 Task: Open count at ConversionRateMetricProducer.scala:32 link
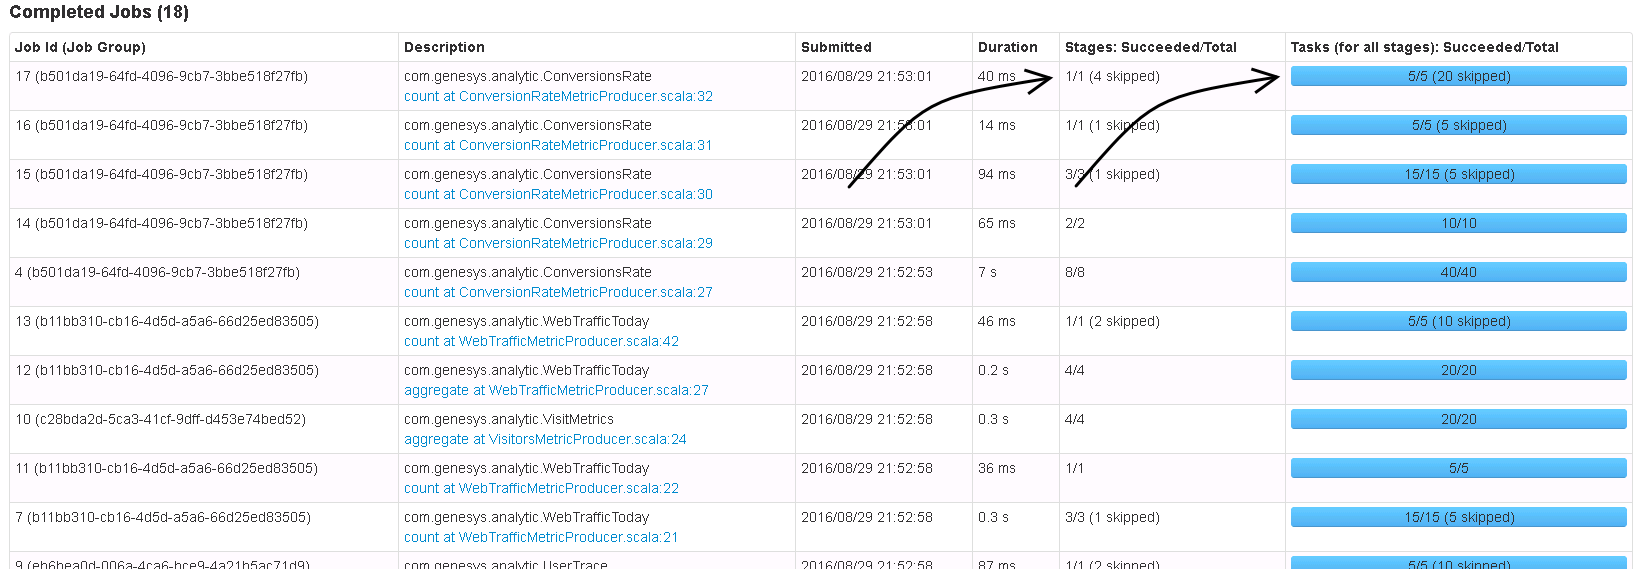tap(558, 96)
